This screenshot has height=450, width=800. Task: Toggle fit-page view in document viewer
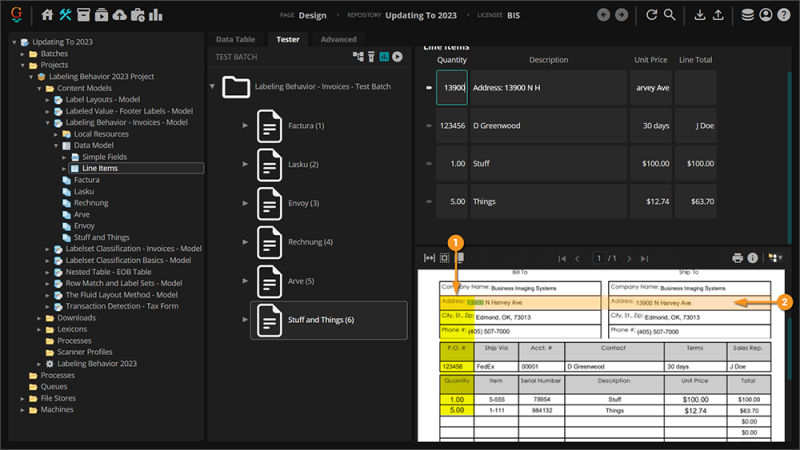click(445, 258)
